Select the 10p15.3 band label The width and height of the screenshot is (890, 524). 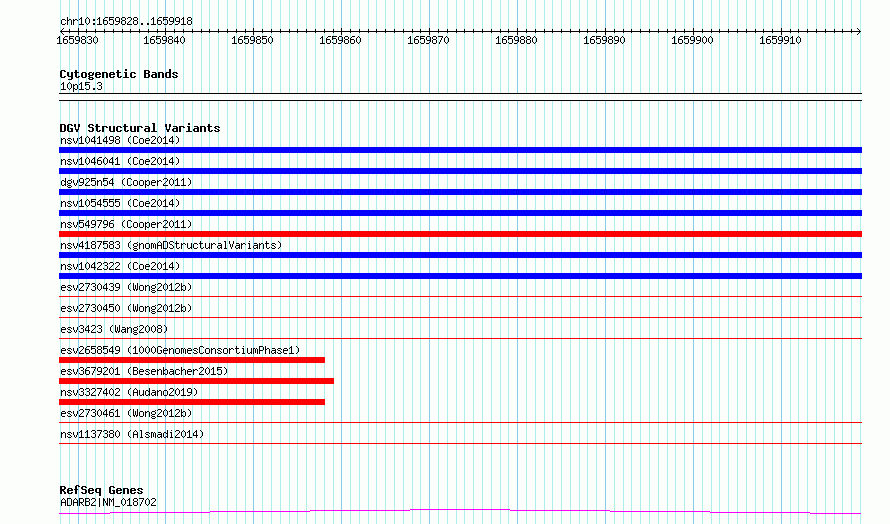(81, 86)
